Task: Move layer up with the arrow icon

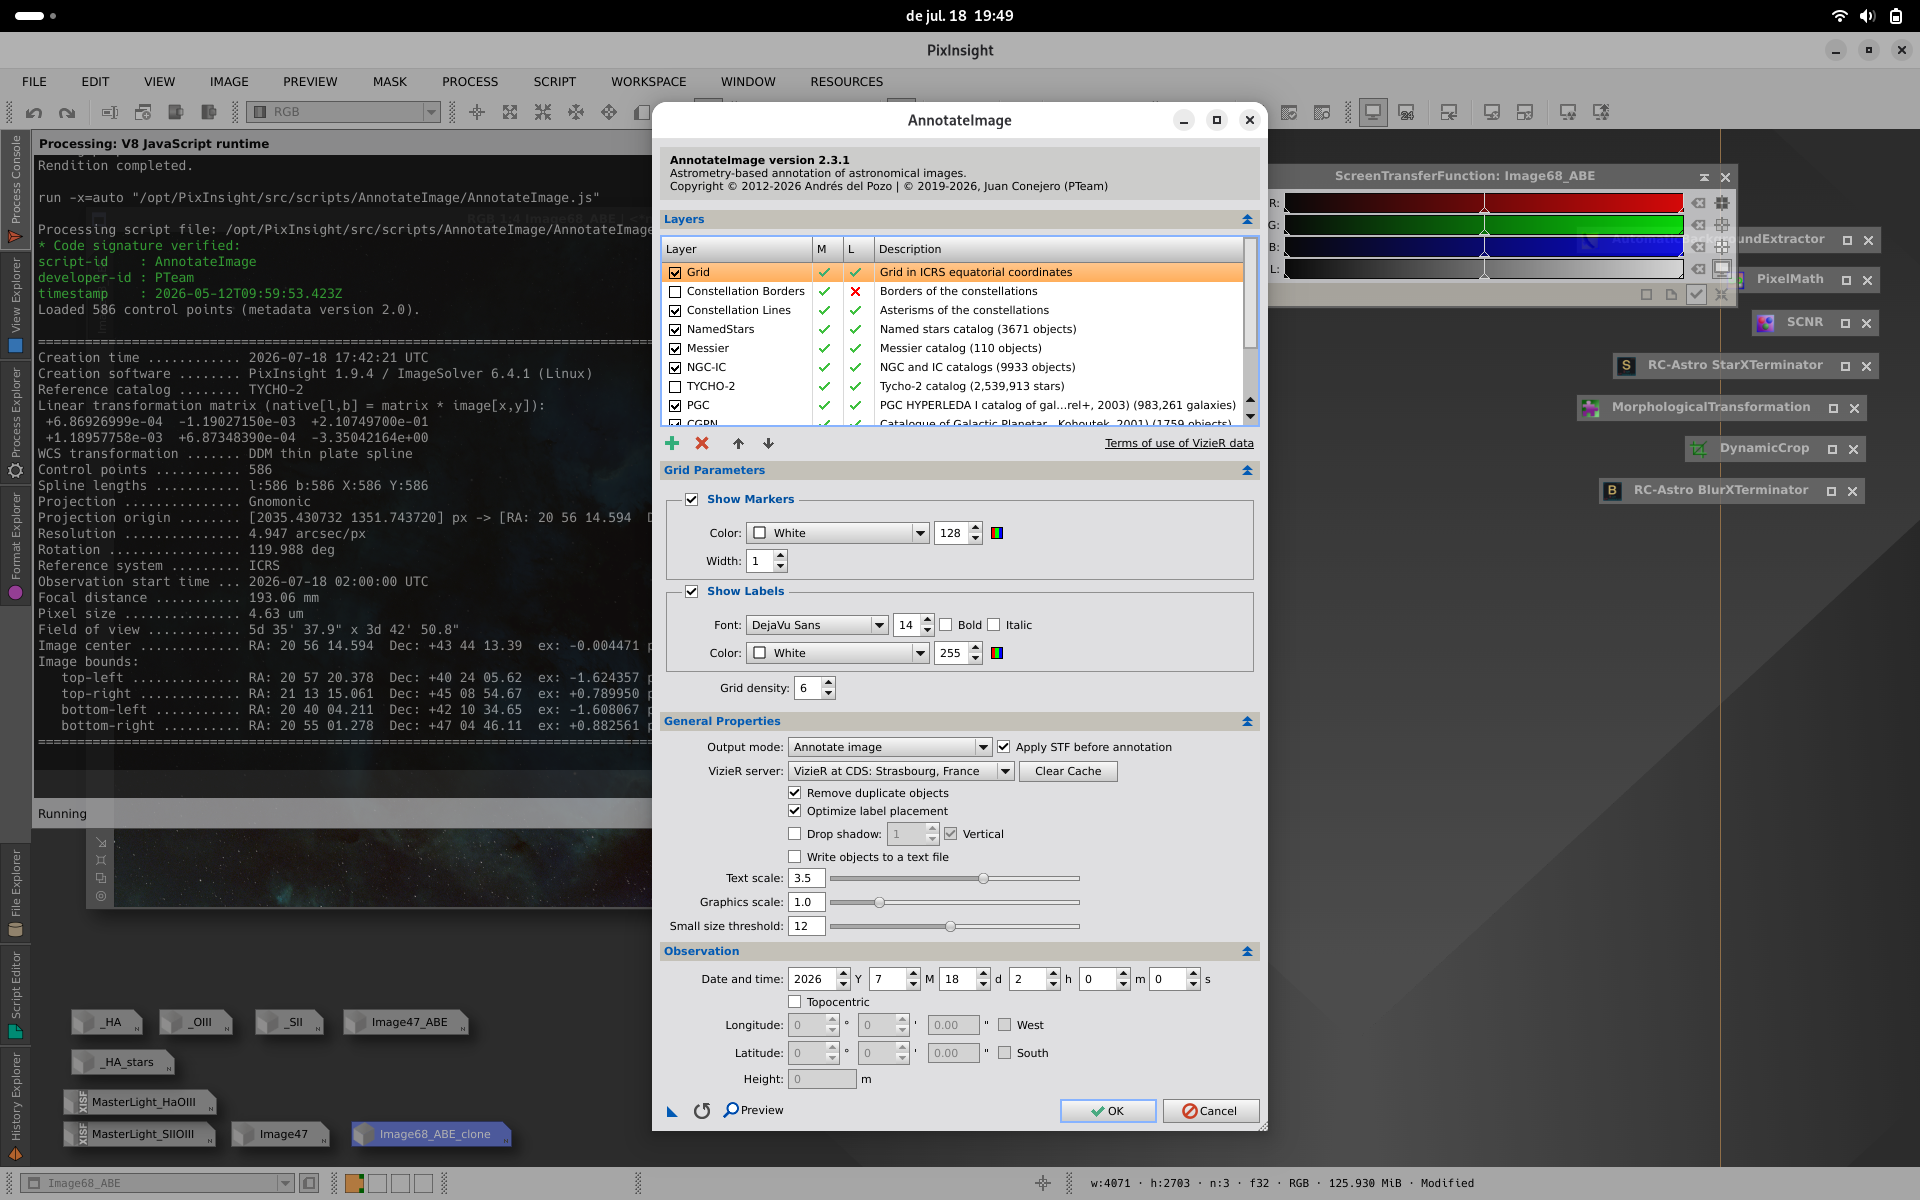Action: [738, 443]
